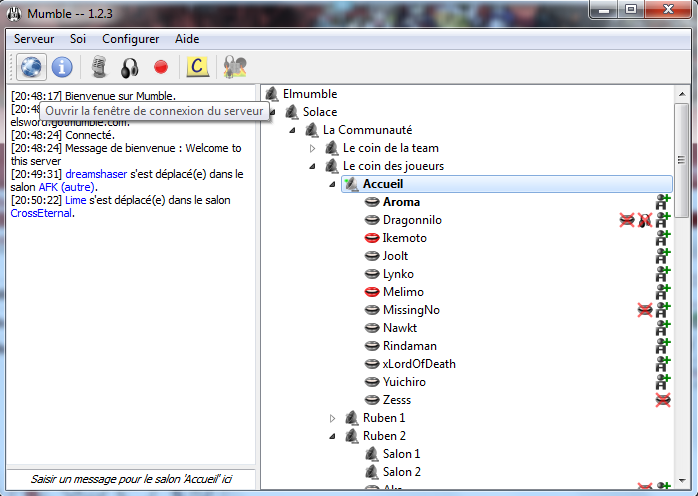The height and width of the screenshot is (496, 698).
Task: Expand Le coin de la team channel
Action: tap(312, 148)
